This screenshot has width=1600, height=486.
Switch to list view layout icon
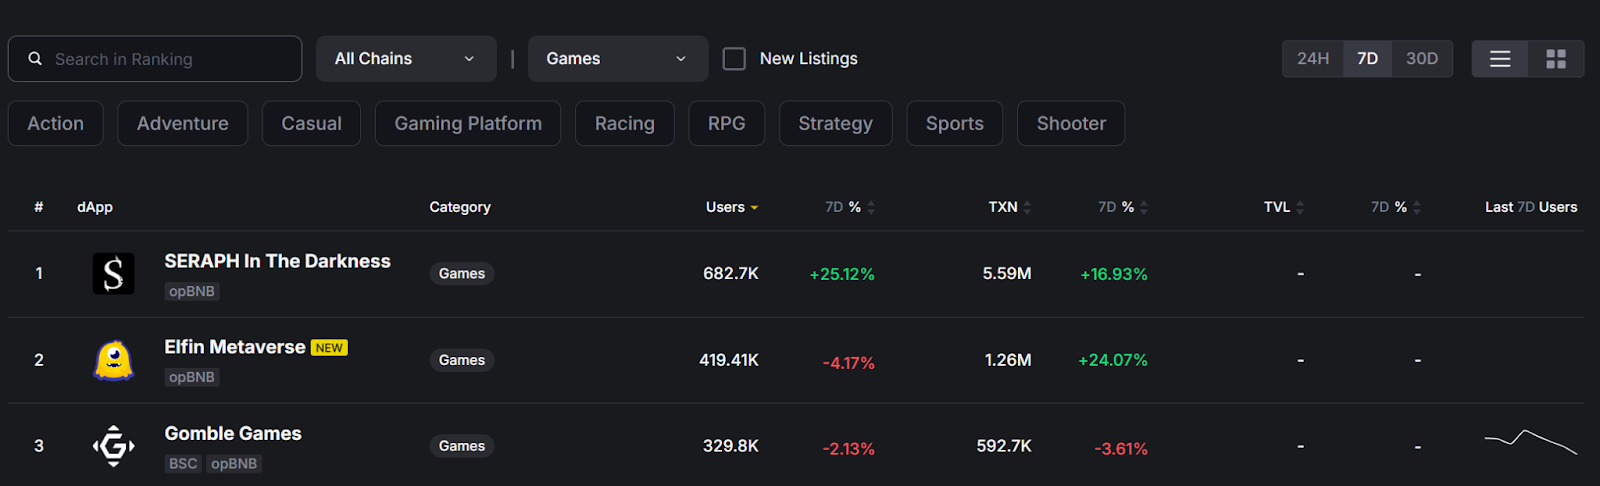[x=1499, y=59]
